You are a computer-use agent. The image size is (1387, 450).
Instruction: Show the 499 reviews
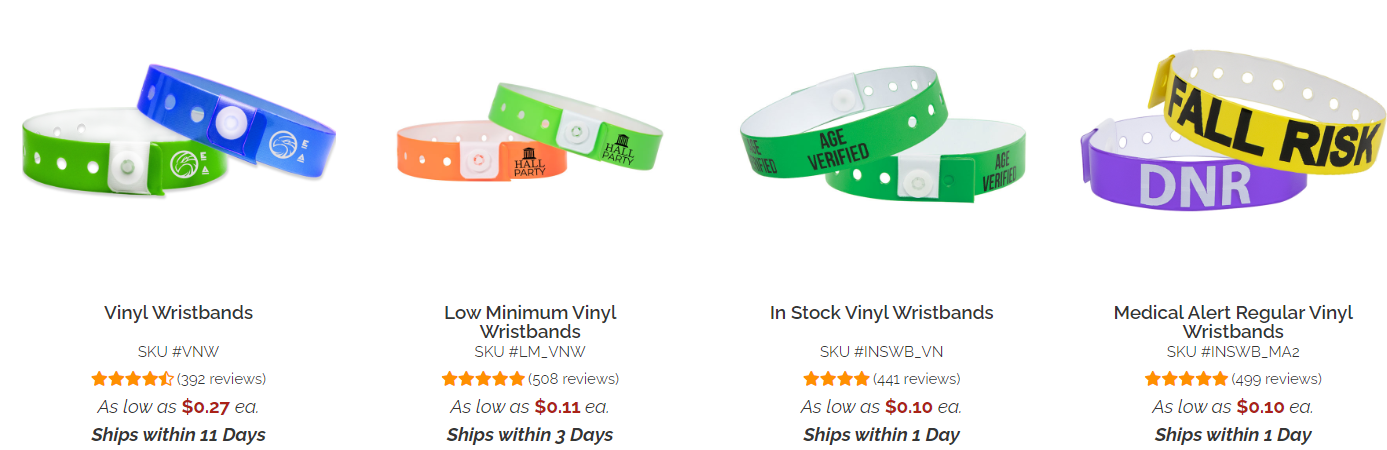point(1276,379)
